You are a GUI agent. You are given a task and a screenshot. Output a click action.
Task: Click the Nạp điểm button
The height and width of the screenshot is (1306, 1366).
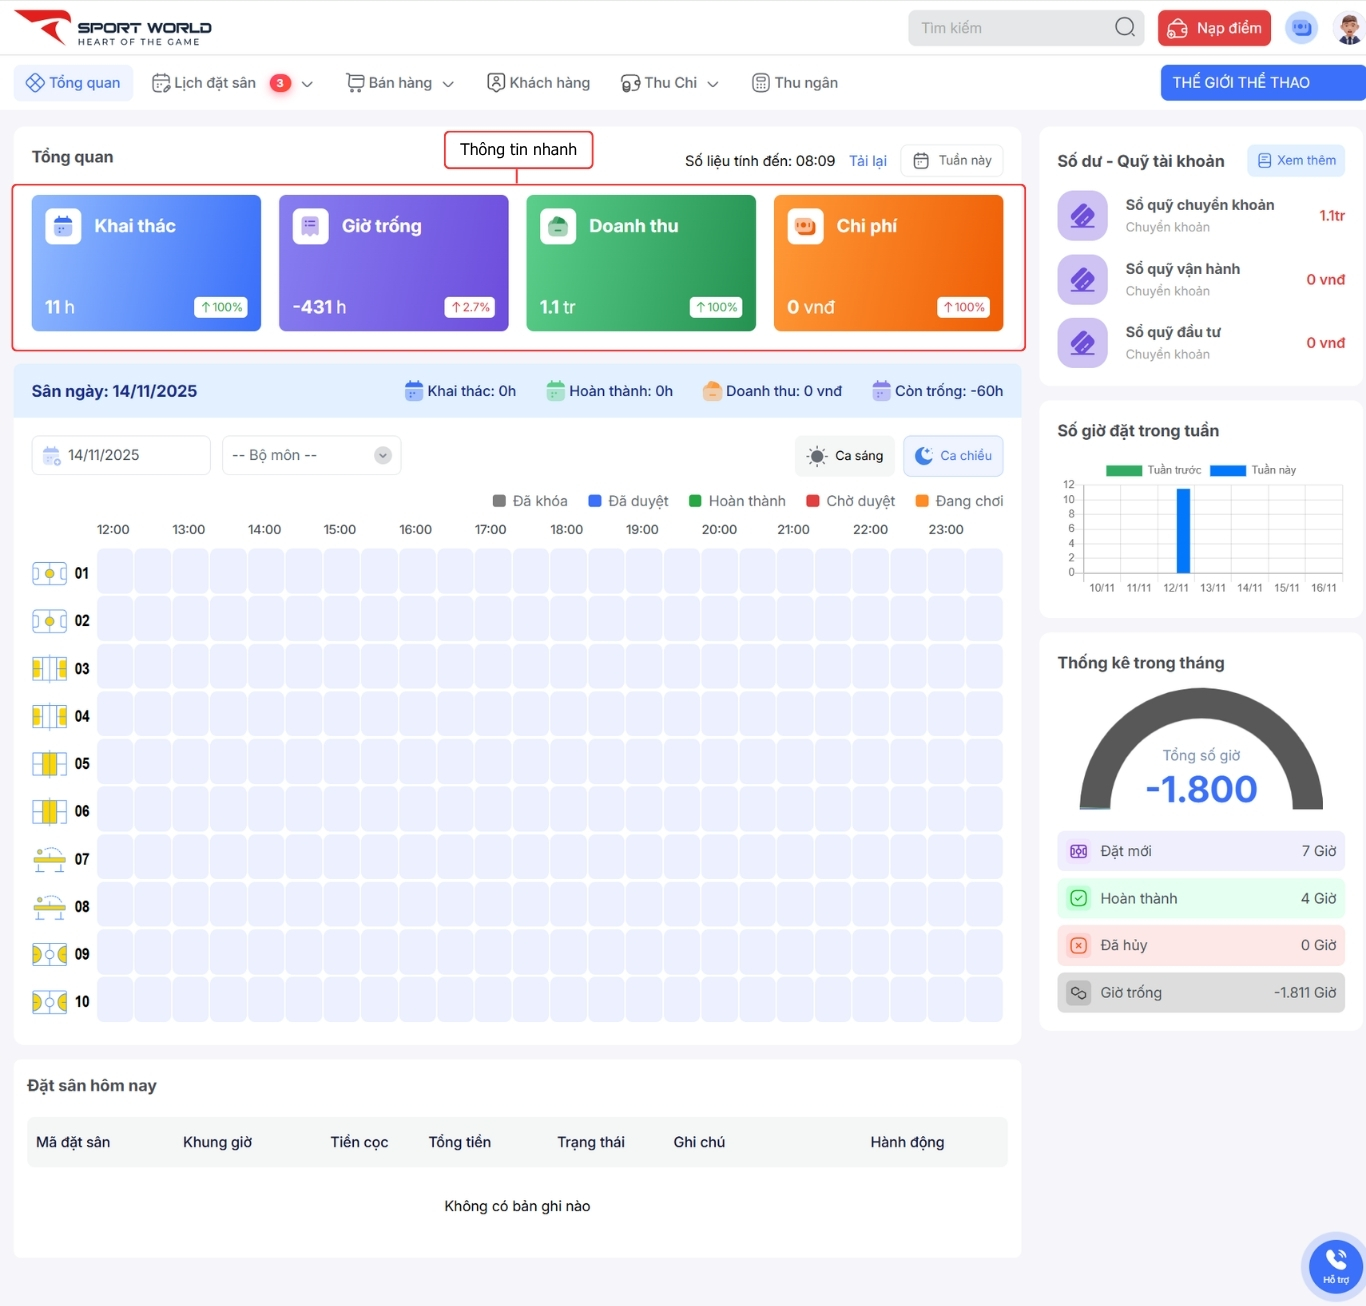coord(1214,28)
